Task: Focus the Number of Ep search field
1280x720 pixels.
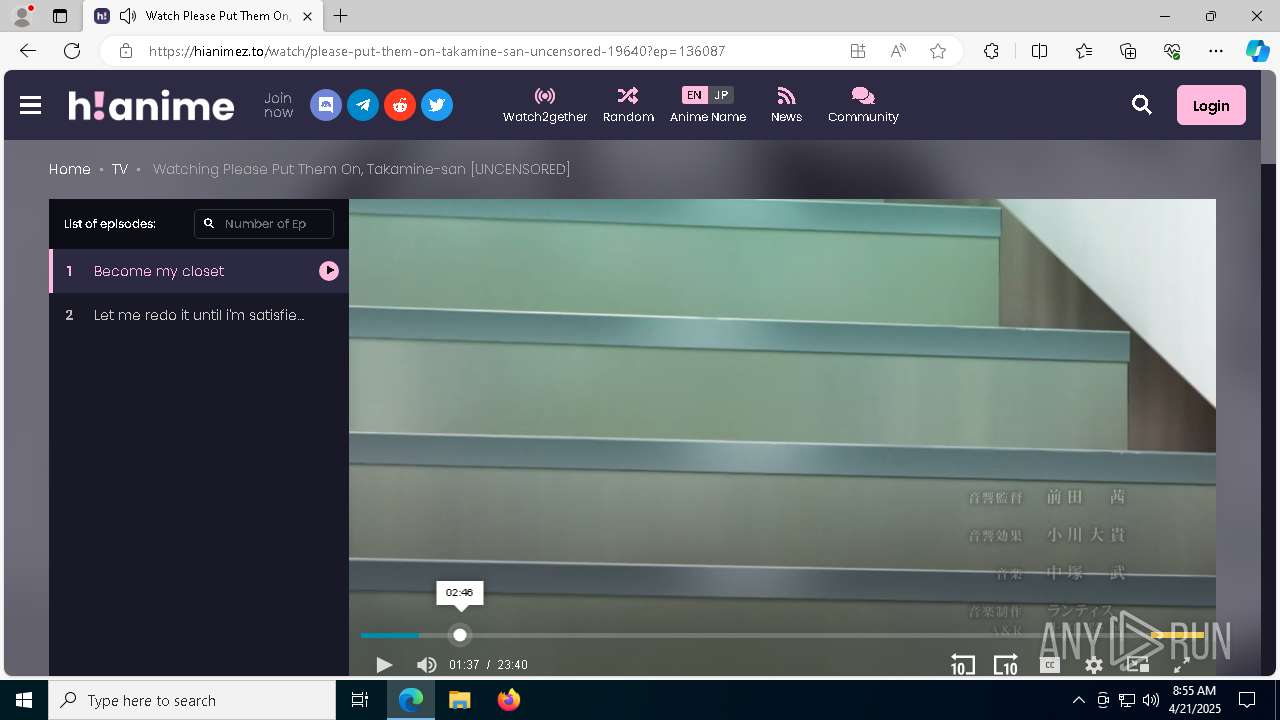Action: pos(264,224)
